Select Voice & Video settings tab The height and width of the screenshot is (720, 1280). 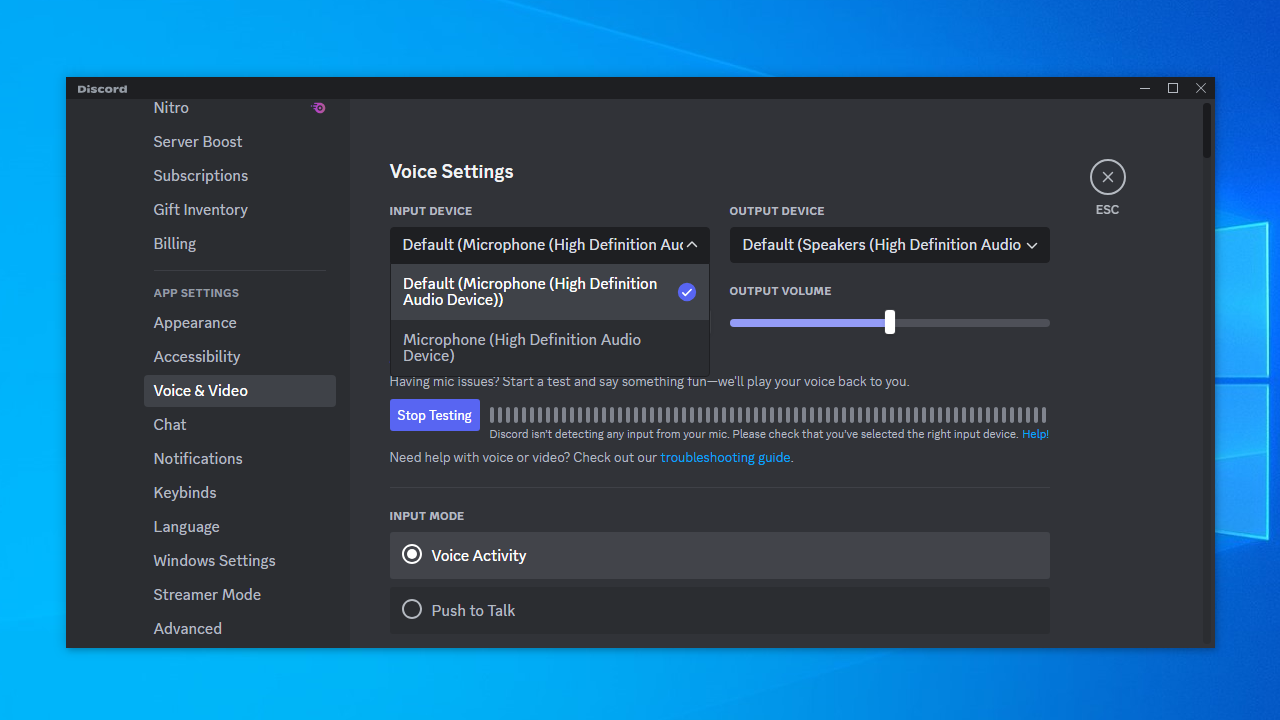(x=240, y=391)
